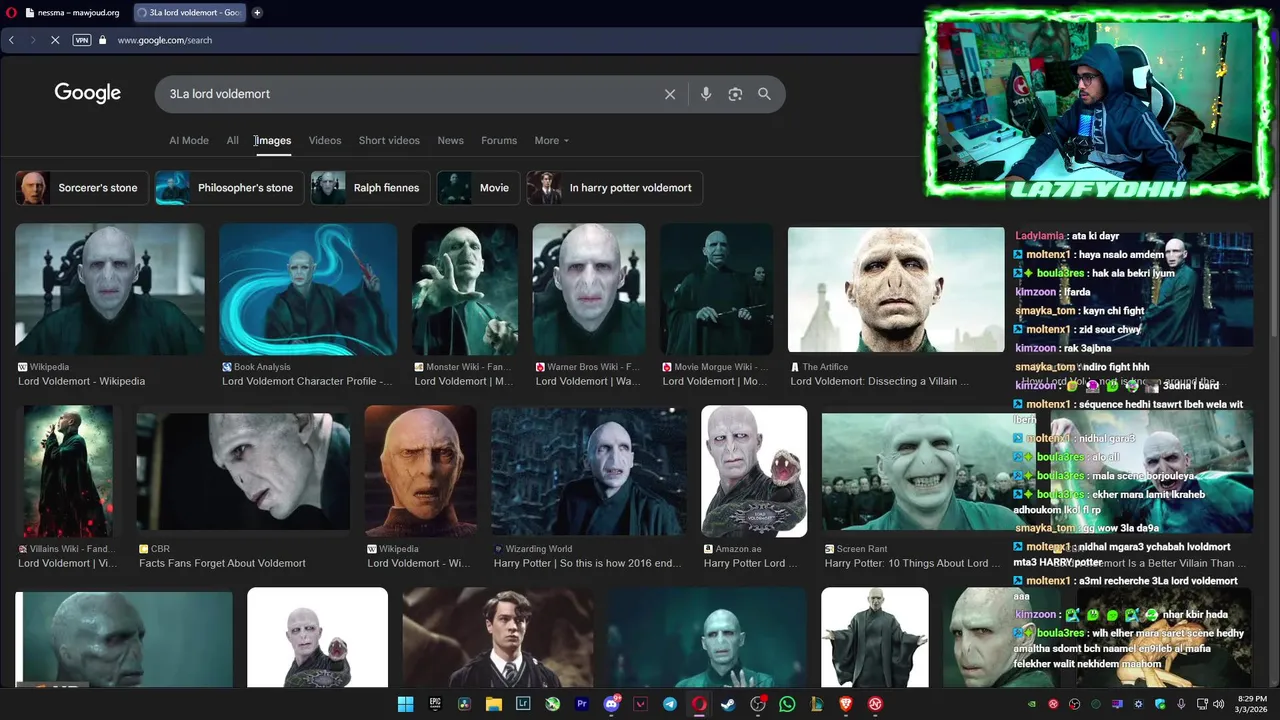1280x720 pixels.
Task: Open Lord Voldemort: Dissecting a Villain link
Action: click(880, 381)
